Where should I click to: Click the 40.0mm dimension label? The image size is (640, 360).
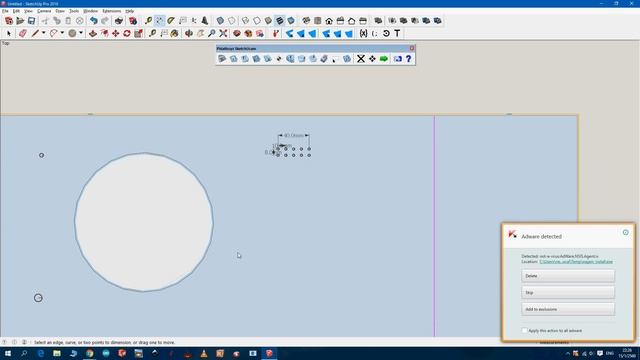[x=294, y=135]
